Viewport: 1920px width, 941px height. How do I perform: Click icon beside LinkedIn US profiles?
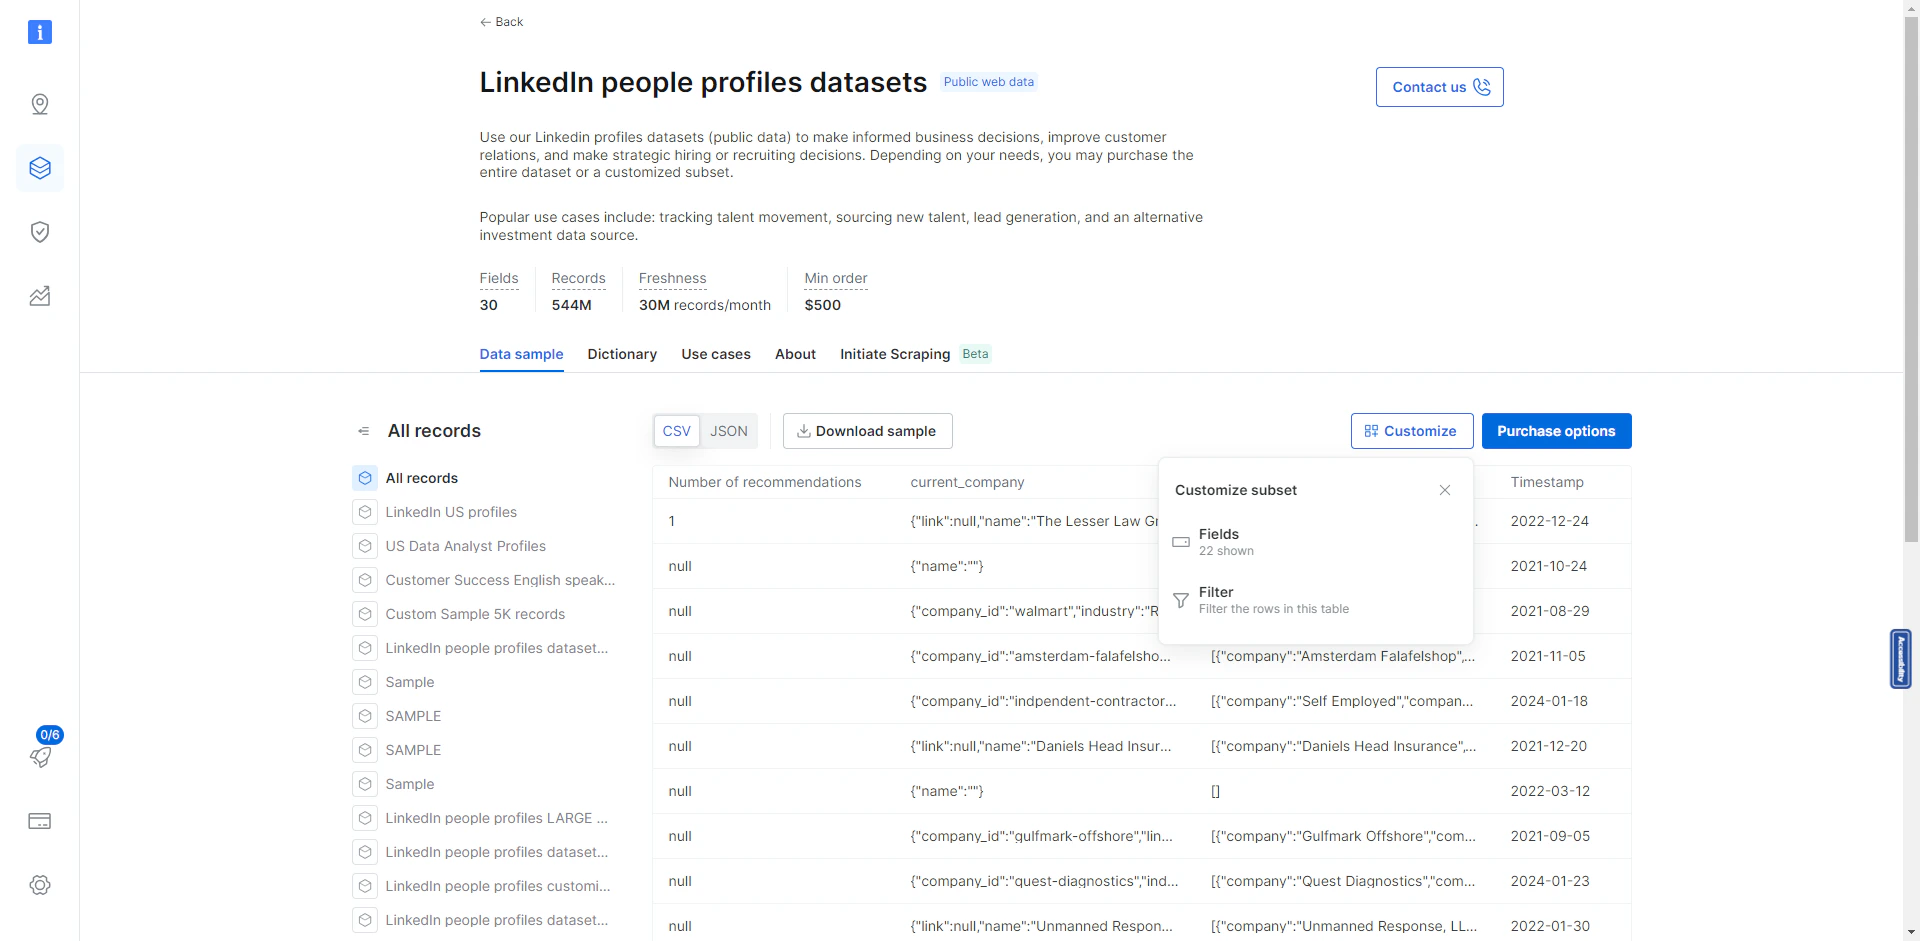(365, 512)
